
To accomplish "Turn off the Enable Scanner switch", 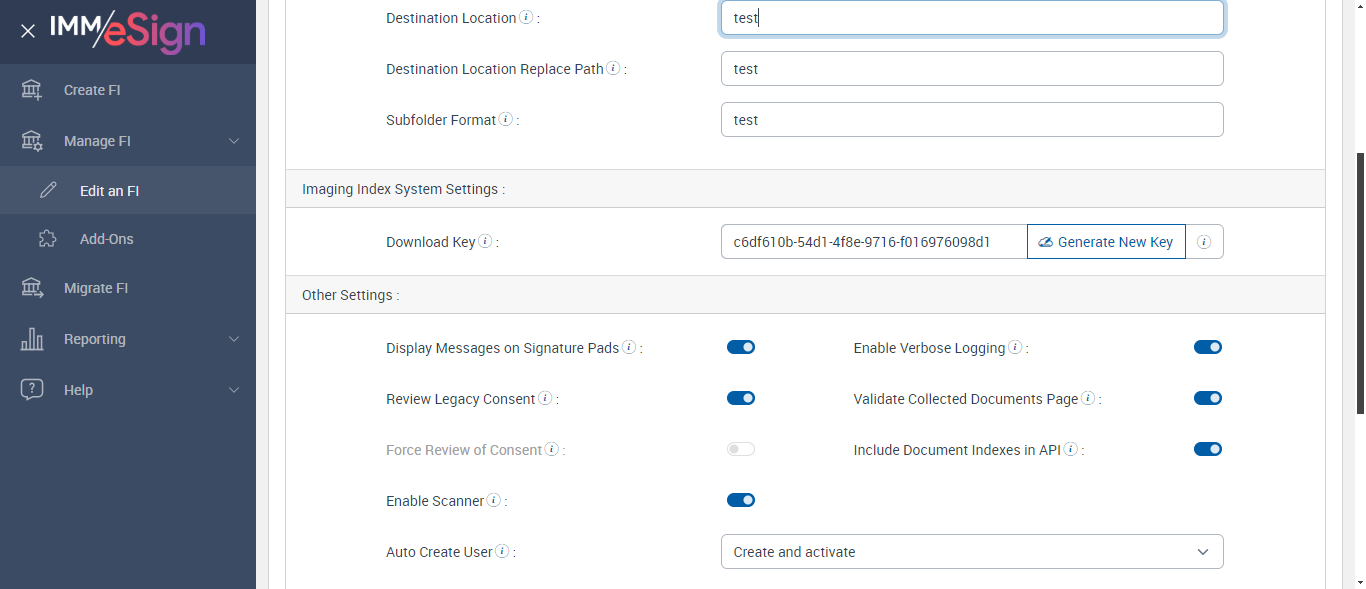I will [741, 500].
